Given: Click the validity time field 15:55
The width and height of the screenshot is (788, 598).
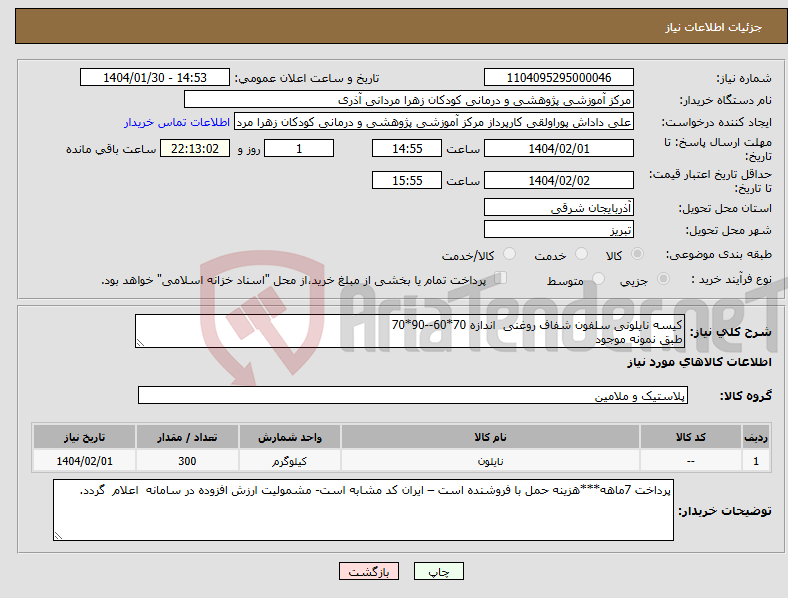Looking at the screenshot, I should click(x=407, y=180).
